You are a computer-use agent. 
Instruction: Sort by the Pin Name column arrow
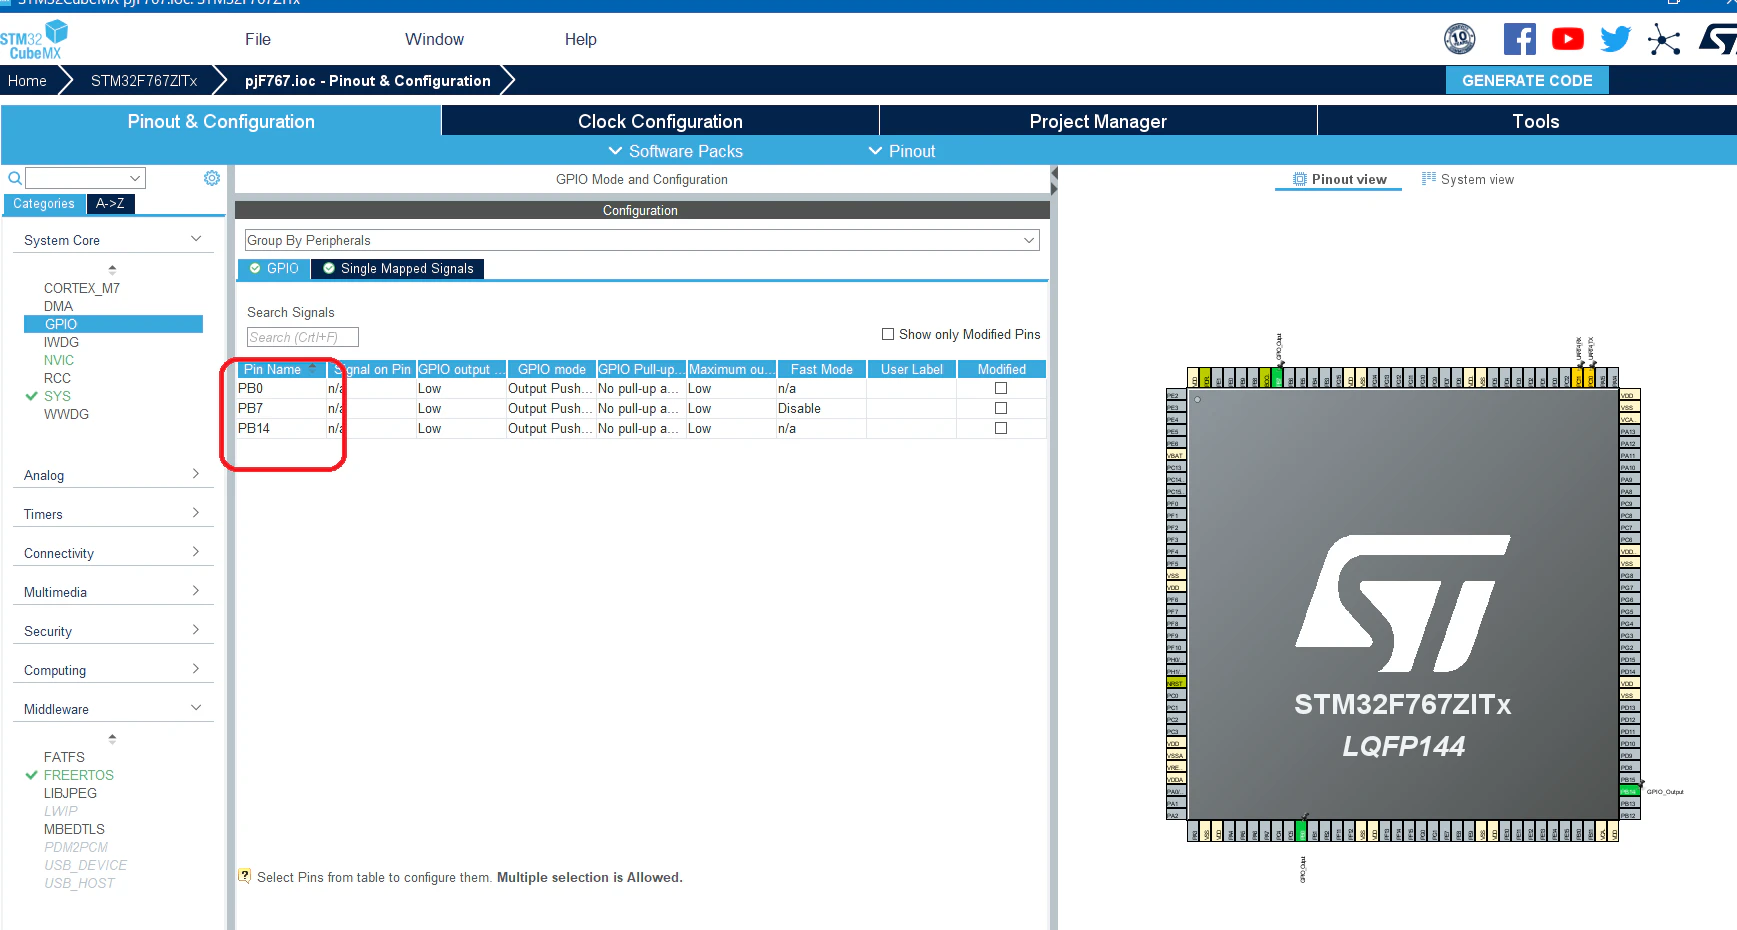click(313, 368)
